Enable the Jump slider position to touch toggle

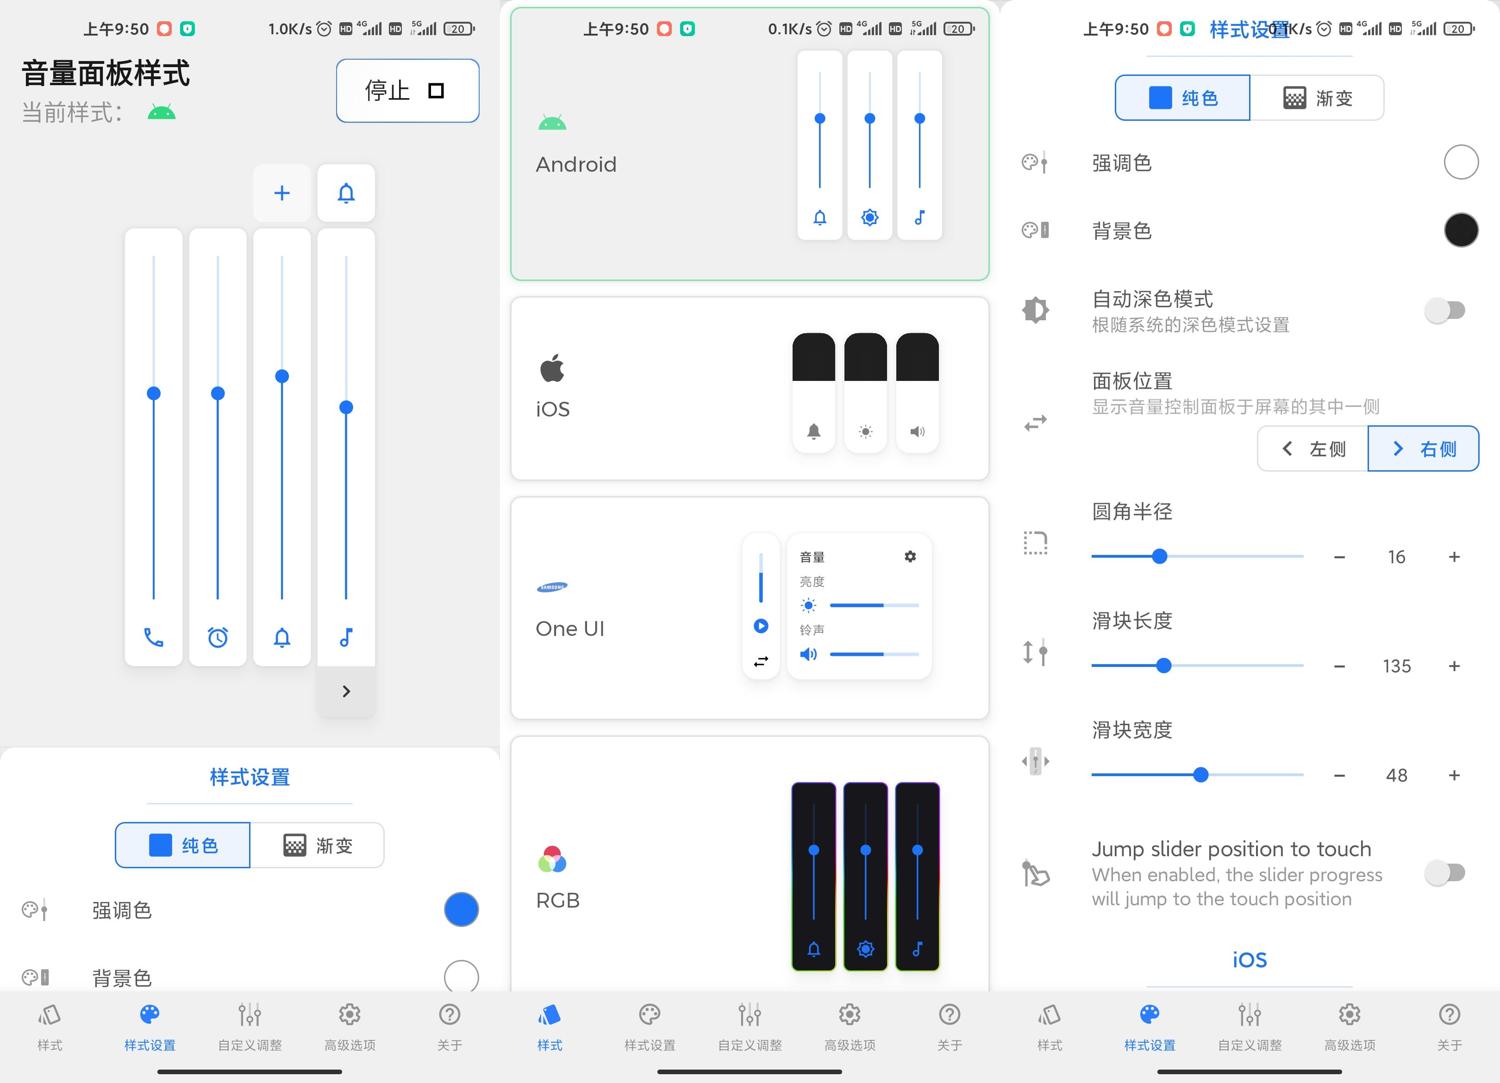coord(1447,872)
